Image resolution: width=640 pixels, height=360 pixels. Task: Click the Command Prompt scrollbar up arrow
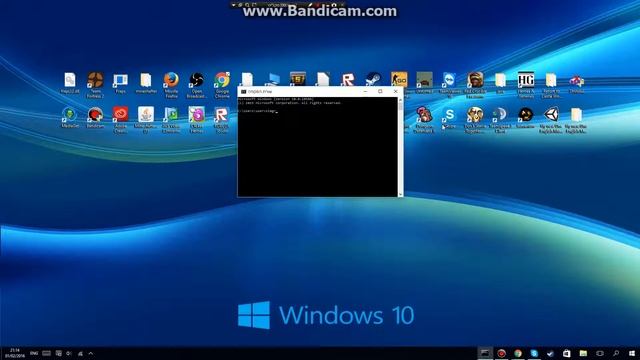400,99
